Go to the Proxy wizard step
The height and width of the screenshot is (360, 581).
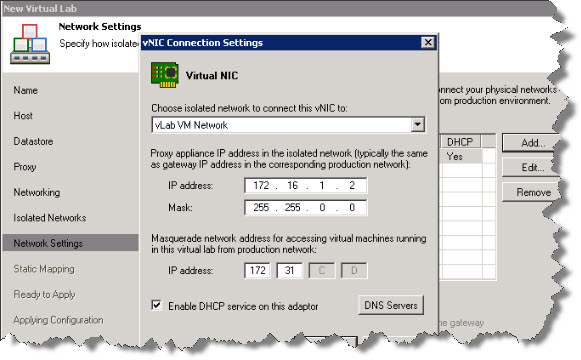(25, 167)
